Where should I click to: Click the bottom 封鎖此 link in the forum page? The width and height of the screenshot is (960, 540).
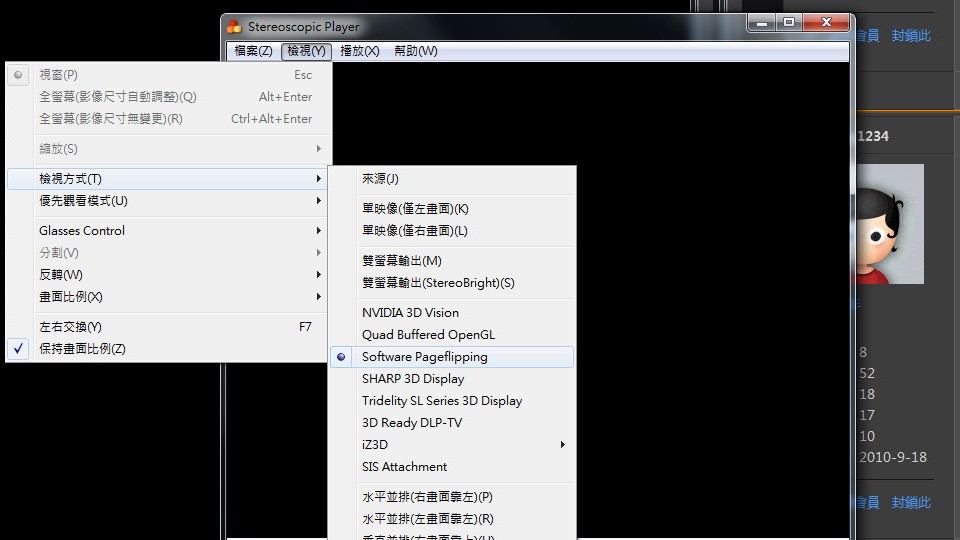[911, 503]
